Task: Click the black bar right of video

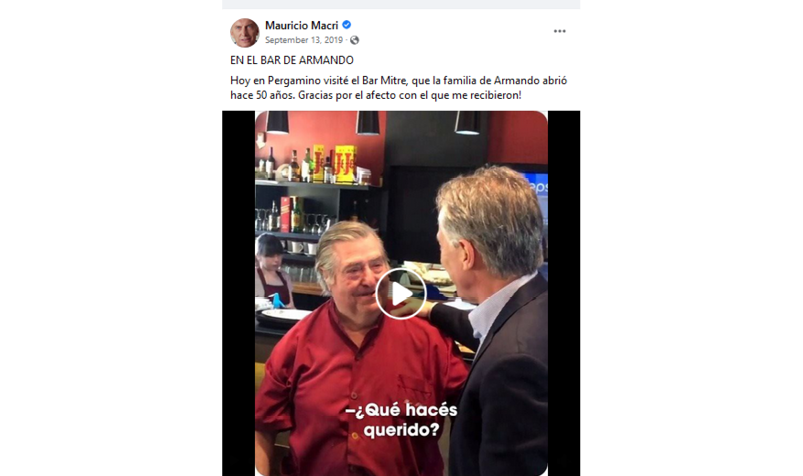Action: pyautogui.click(x=564, y=293)
